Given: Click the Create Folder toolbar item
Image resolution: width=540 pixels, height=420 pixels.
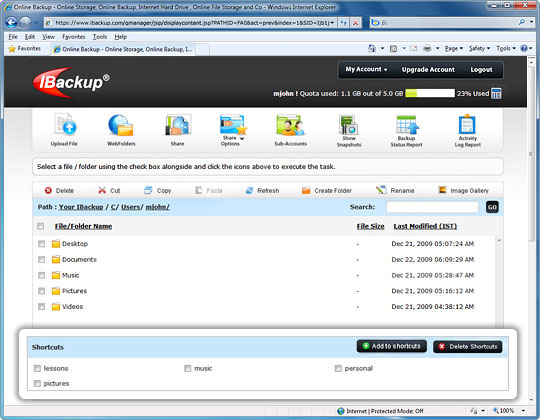Looking at the screenshot, I should [327, 190].
